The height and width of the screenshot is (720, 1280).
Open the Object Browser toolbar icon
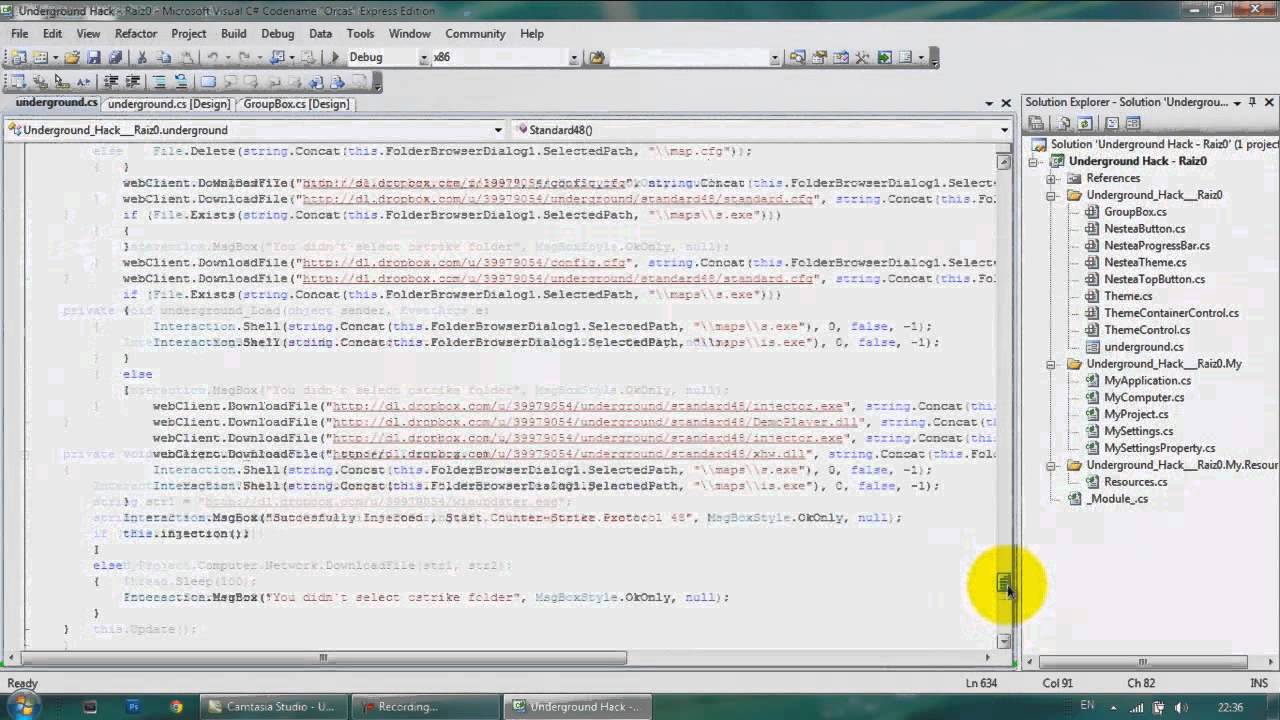pos(841,57)
